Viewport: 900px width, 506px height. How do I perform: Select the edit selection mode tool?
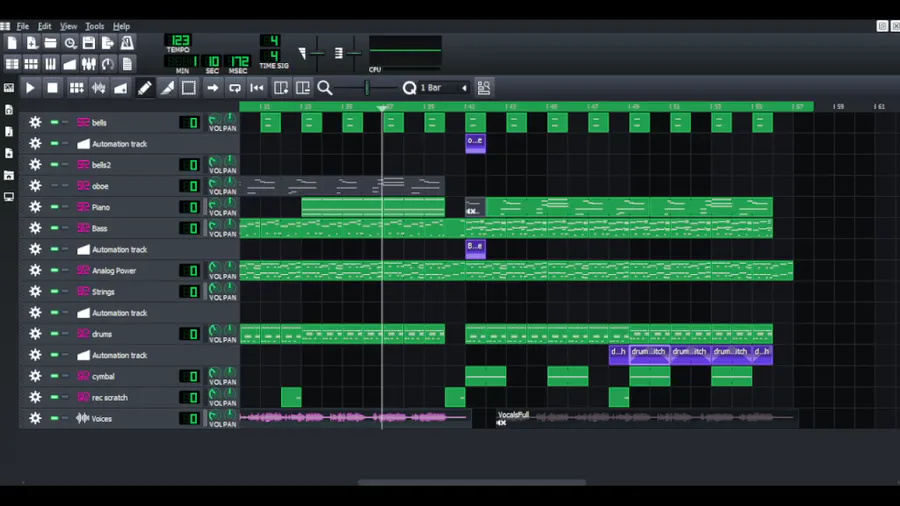pyautogui.click(x=189, y=88)
